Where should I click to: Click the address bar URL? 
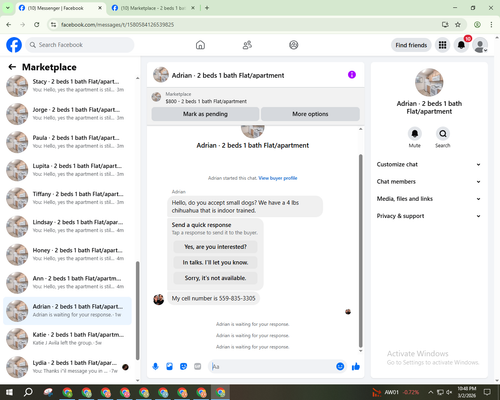(x=117, y=25)
